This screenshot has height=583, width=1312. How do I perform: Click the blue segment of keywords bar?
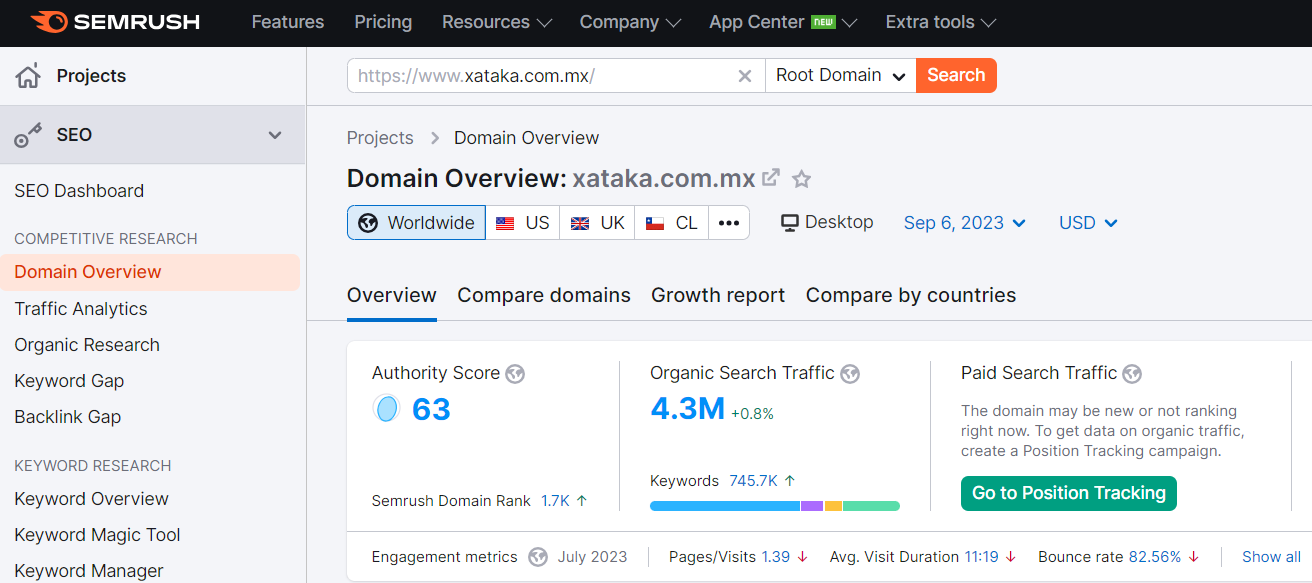pos(725,506)
